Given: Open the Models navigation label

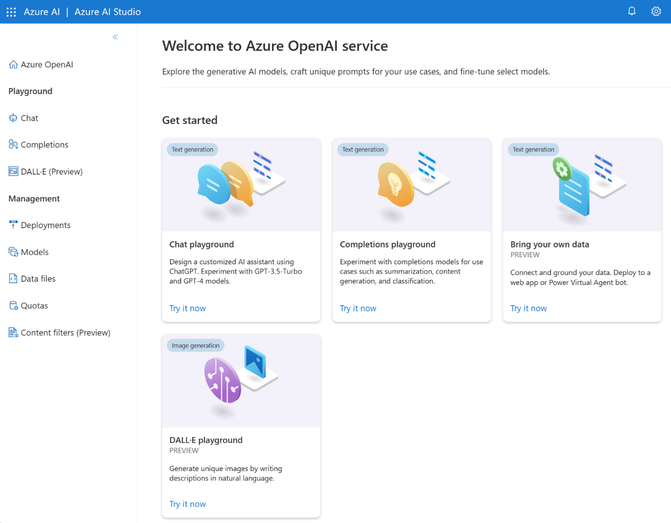Looking at the screenshot, I should [x=35, y=252].
